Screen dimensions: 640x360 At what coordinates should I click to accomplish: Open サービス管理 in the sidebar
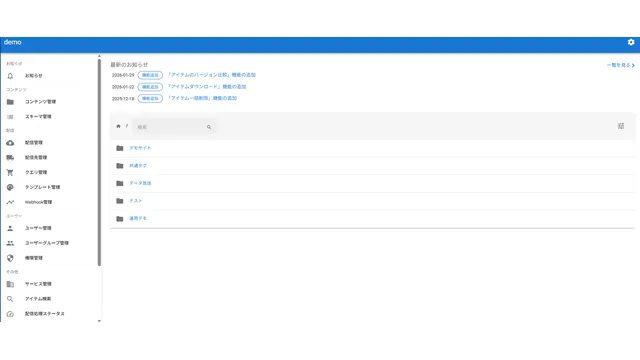pyautogui.click(x=38, y=284)
